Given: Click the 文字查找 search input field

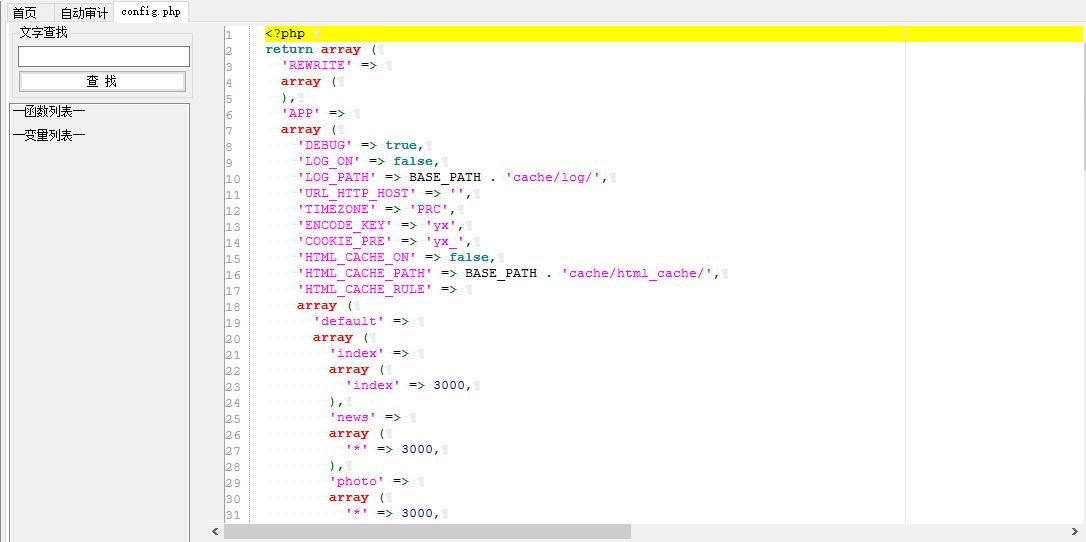Looking at the screenshot, I should (104, 56).
